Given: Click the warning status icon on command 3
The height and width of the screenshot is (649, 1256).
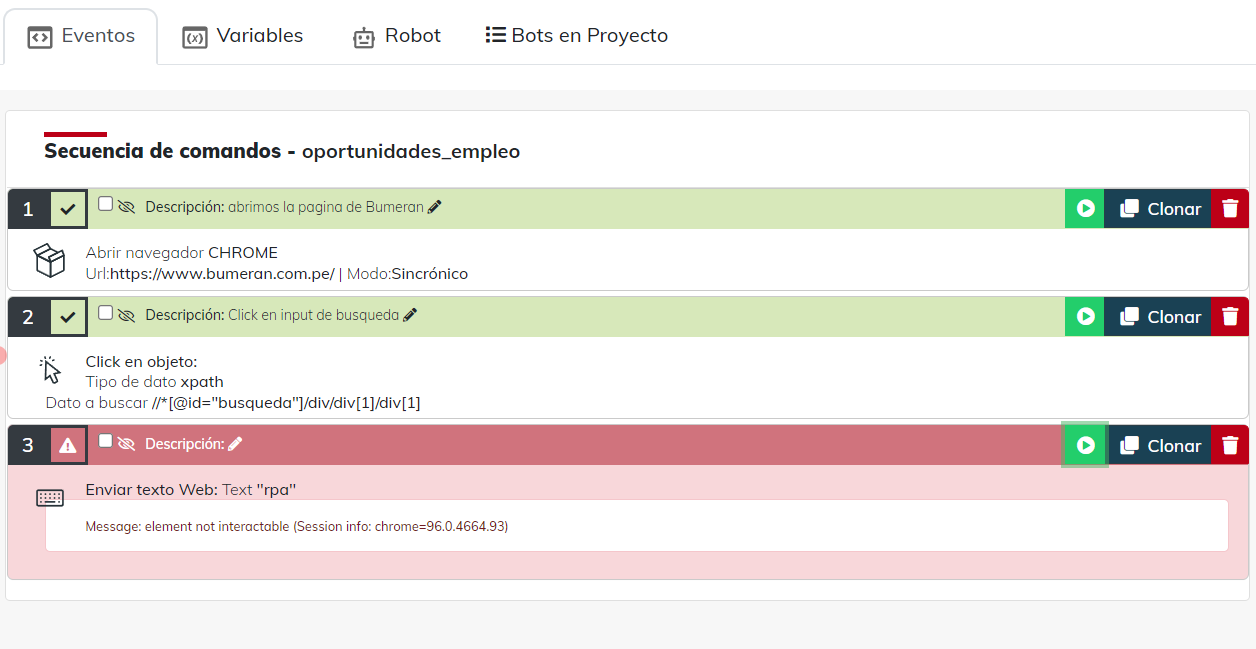Looking at the screenshot, I should point(68,446).
